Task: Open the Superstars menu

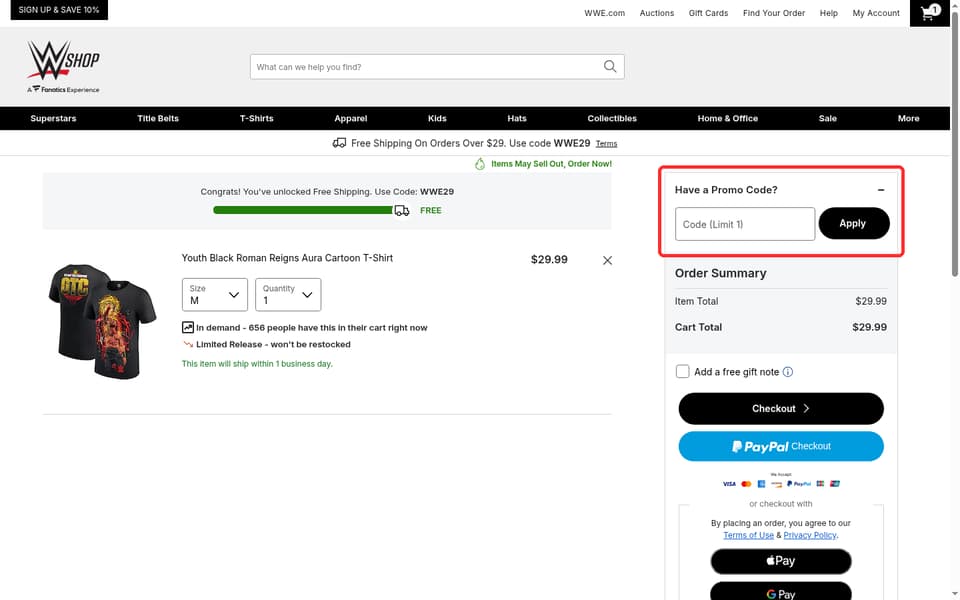Action: (53, 118)
